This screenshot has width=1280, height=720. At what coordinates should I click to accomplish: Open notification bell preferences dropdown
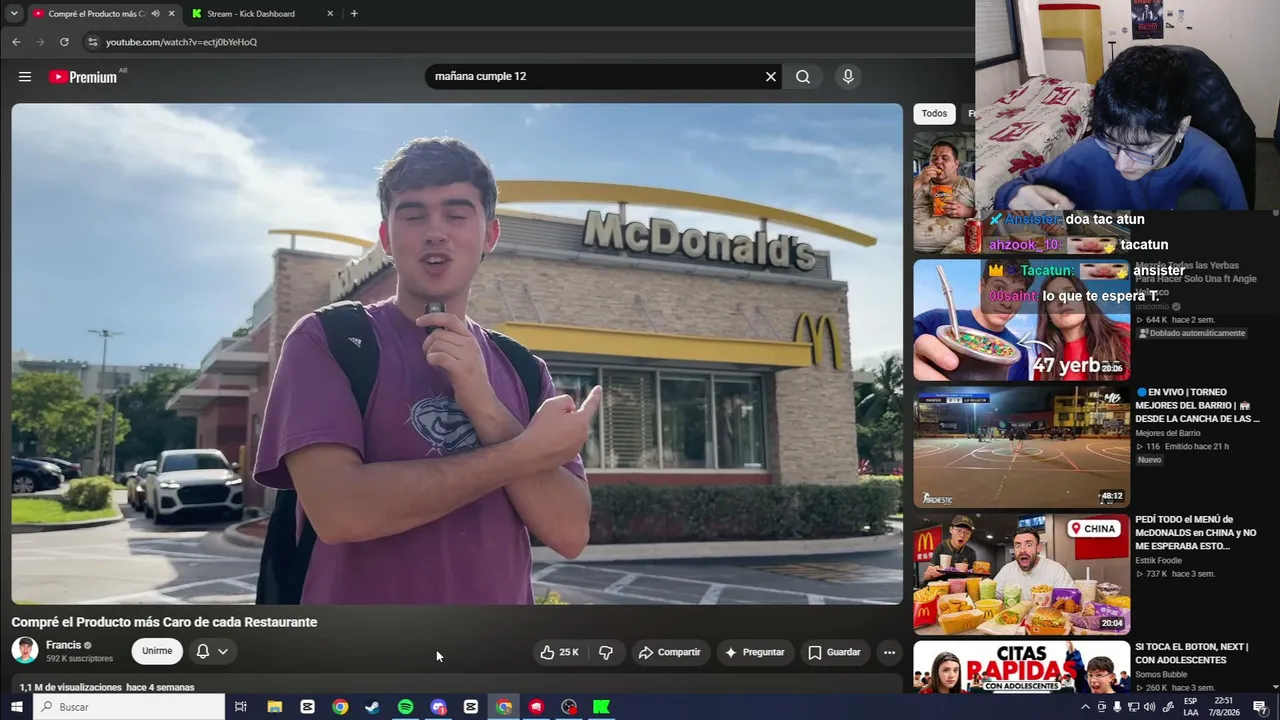pyautogui.click(x=212, y=651)
